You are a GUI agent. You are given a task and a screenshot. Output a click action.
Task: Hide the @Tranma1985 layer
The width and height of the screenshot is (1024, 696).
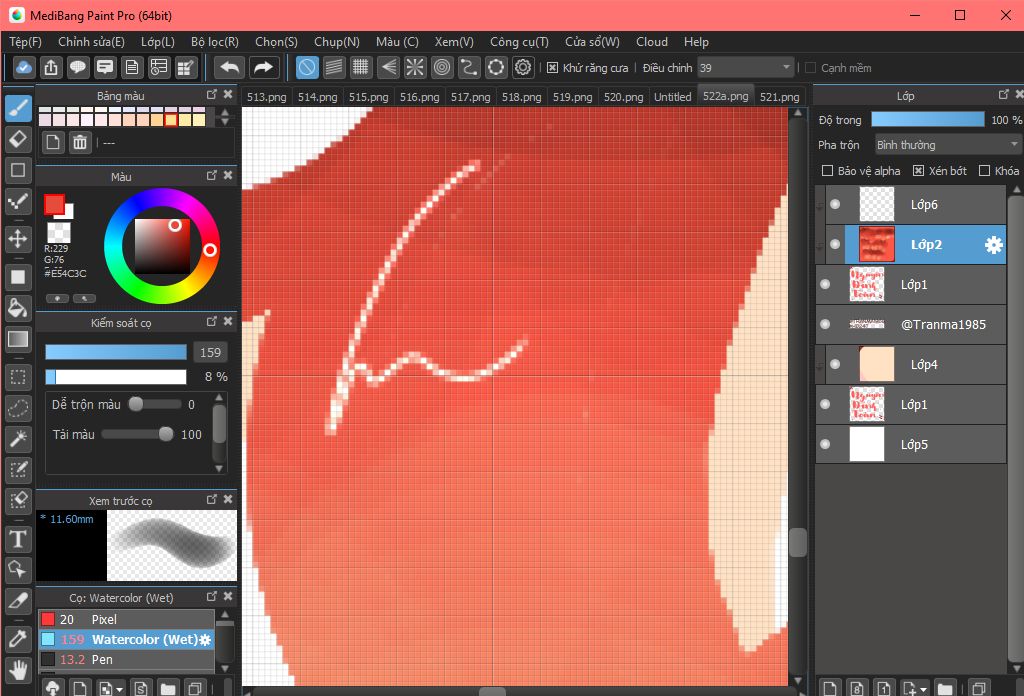825,324
